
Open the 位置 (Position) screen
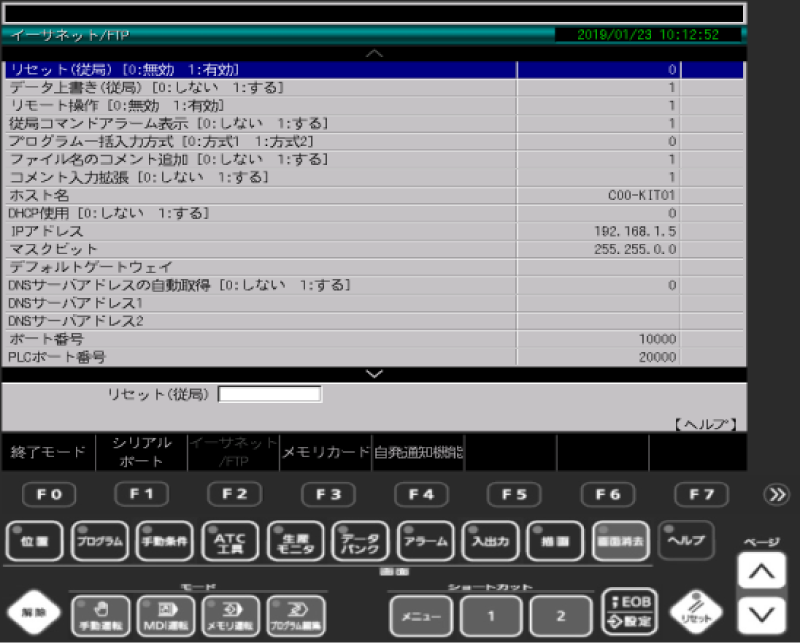click(x=34, y=541)
